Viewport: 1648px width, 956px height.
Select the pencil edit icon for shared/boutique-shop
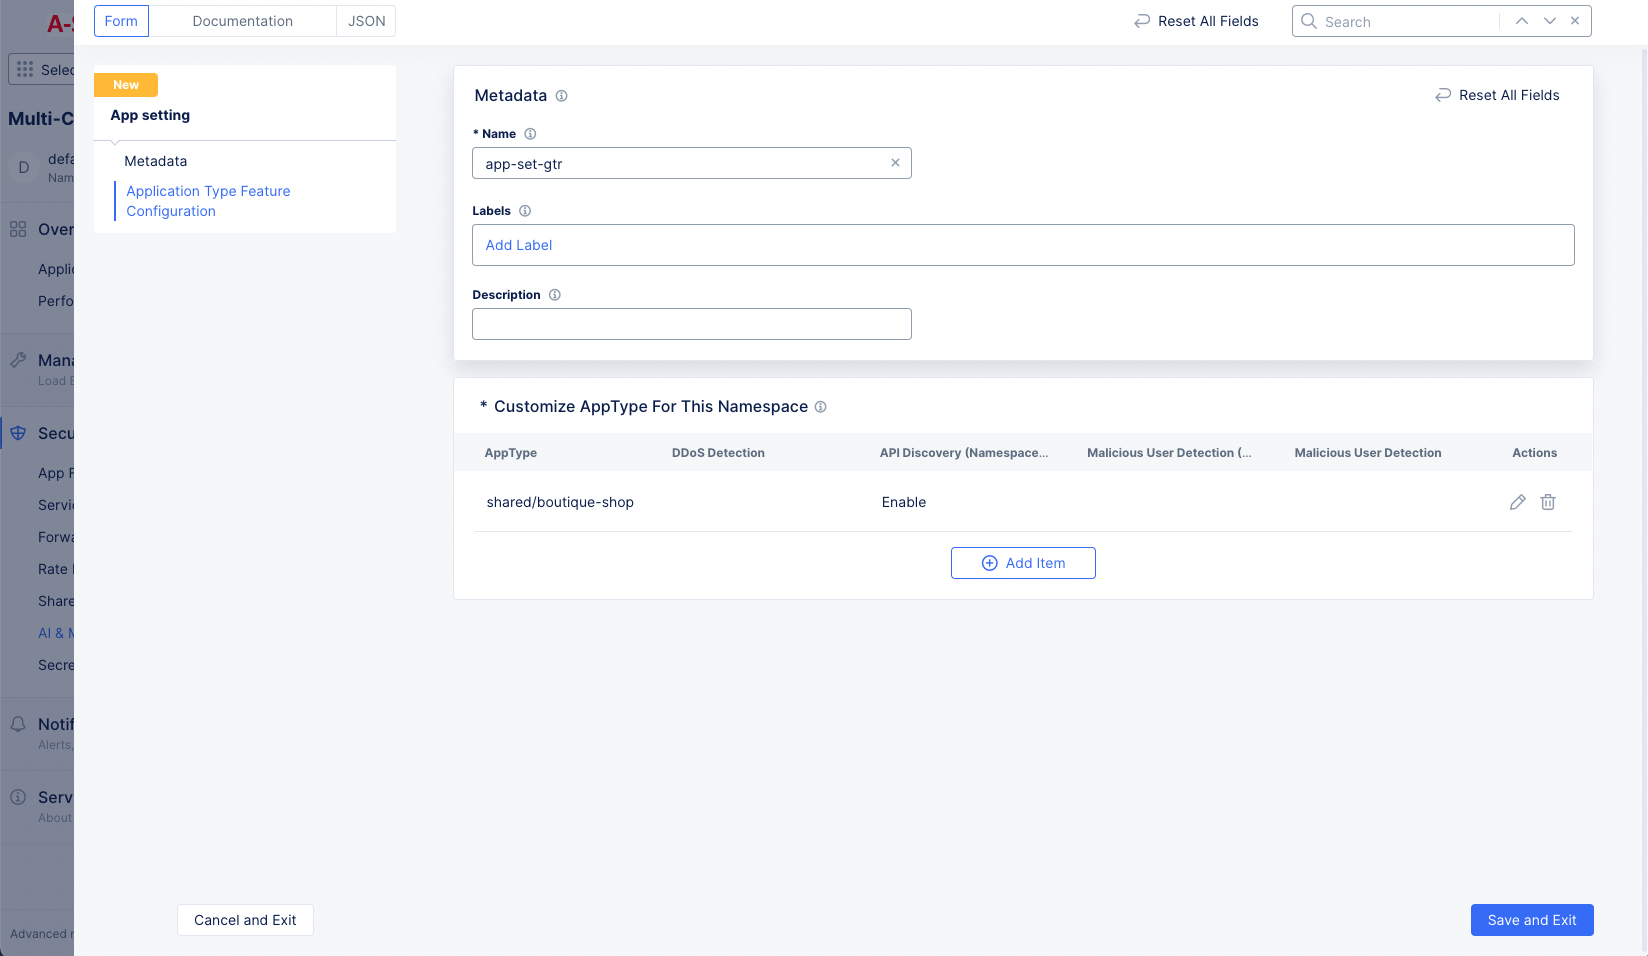click(x=1518, y=502)
